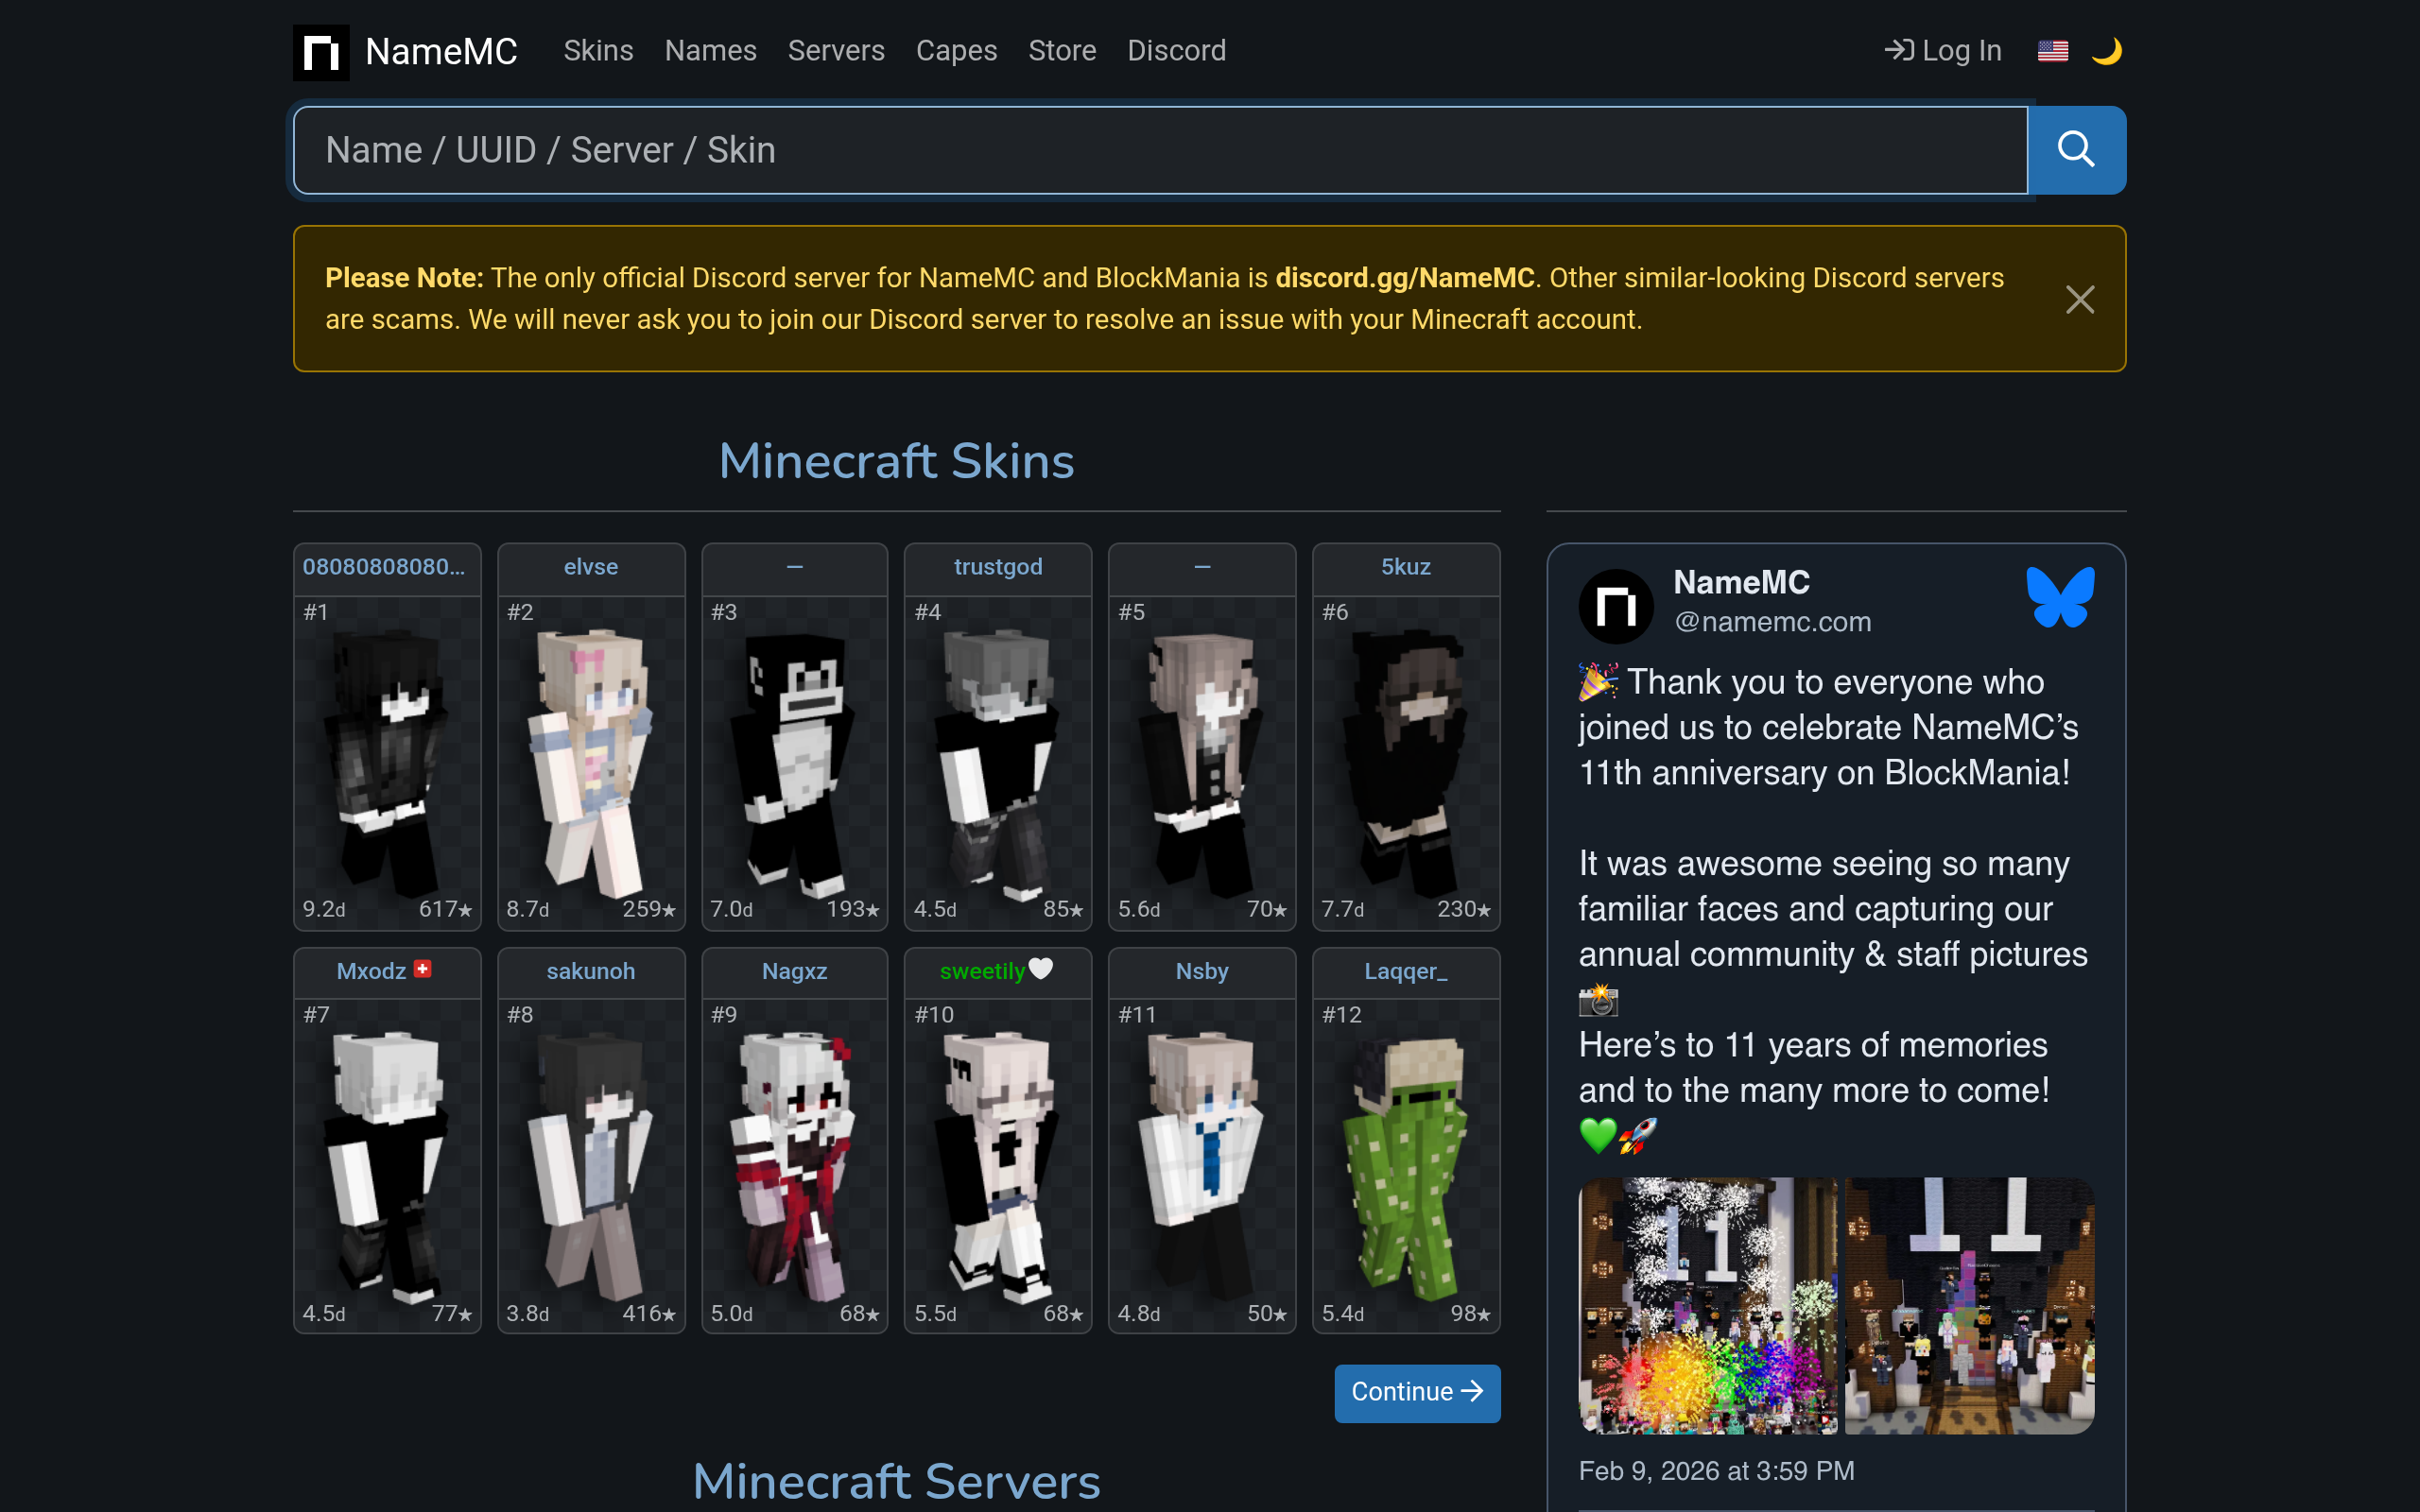2420x1512 pixels.
Task: Click the Continue button
Action: click(1417, 1392)
